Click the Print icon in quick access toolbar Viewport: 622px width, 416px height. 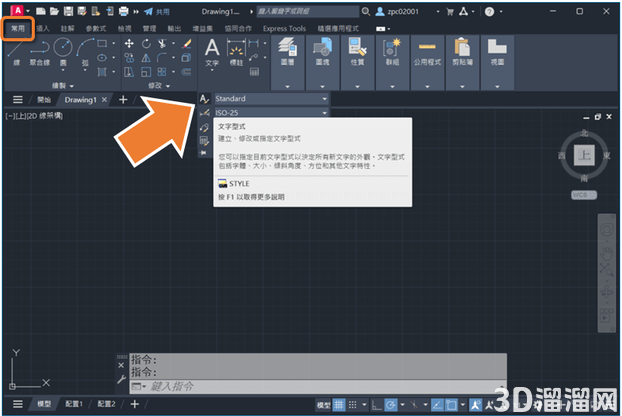click(x=123, y=11)
